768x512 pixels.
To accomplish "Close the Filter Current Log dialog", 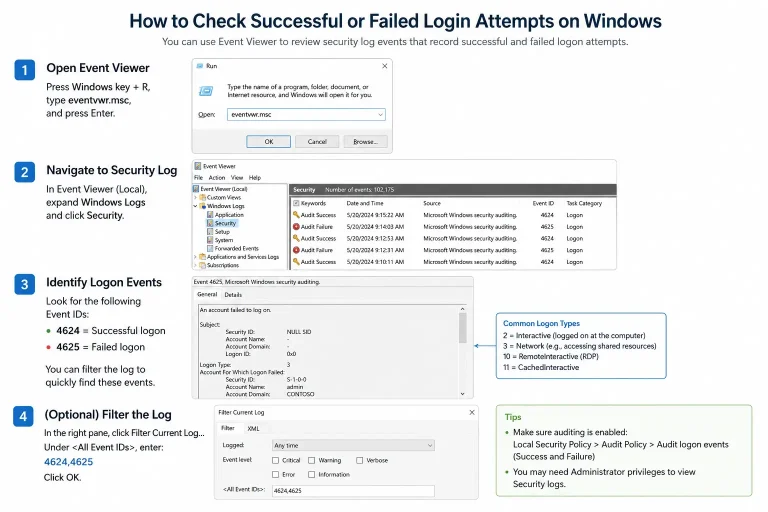I will [x=472, y=413].
